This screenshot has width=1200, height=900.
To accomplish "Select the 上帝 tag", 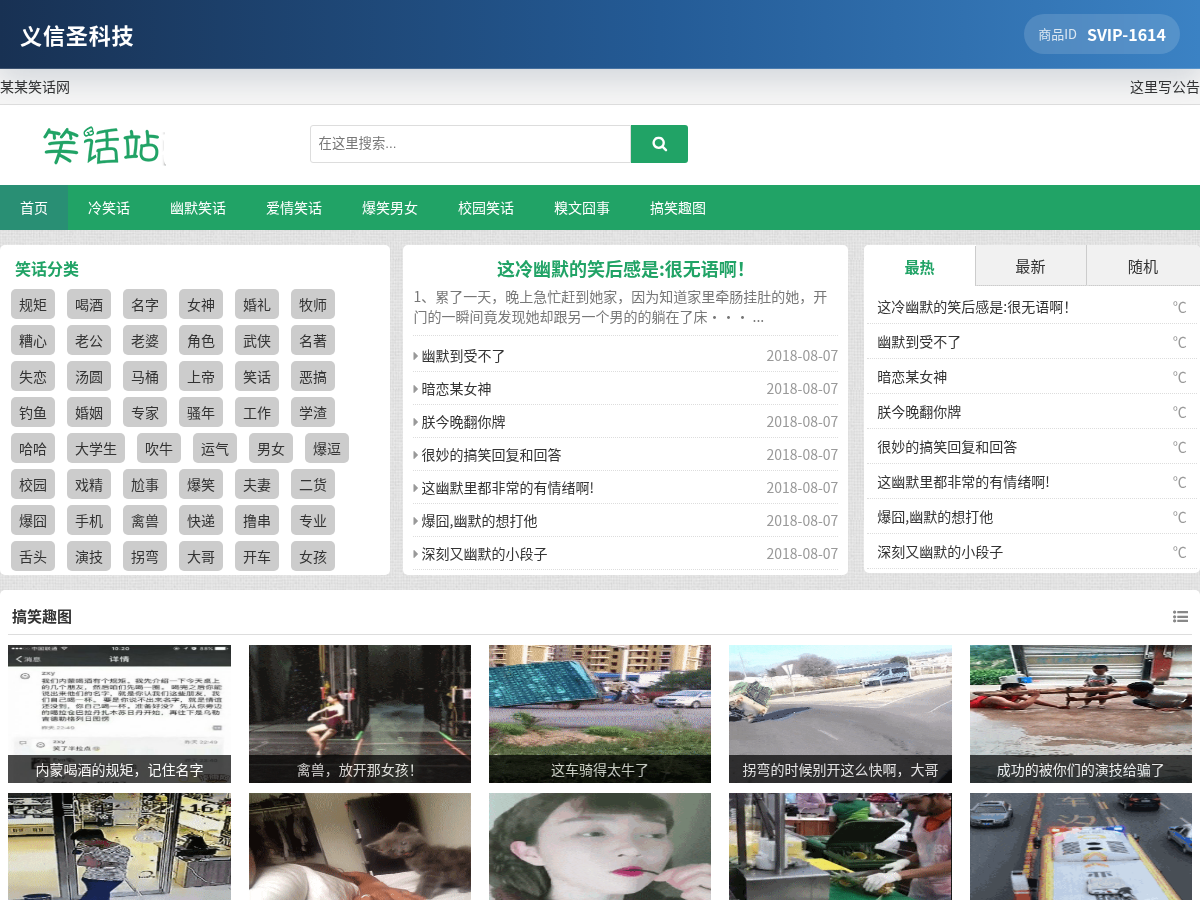I will 201,377.
